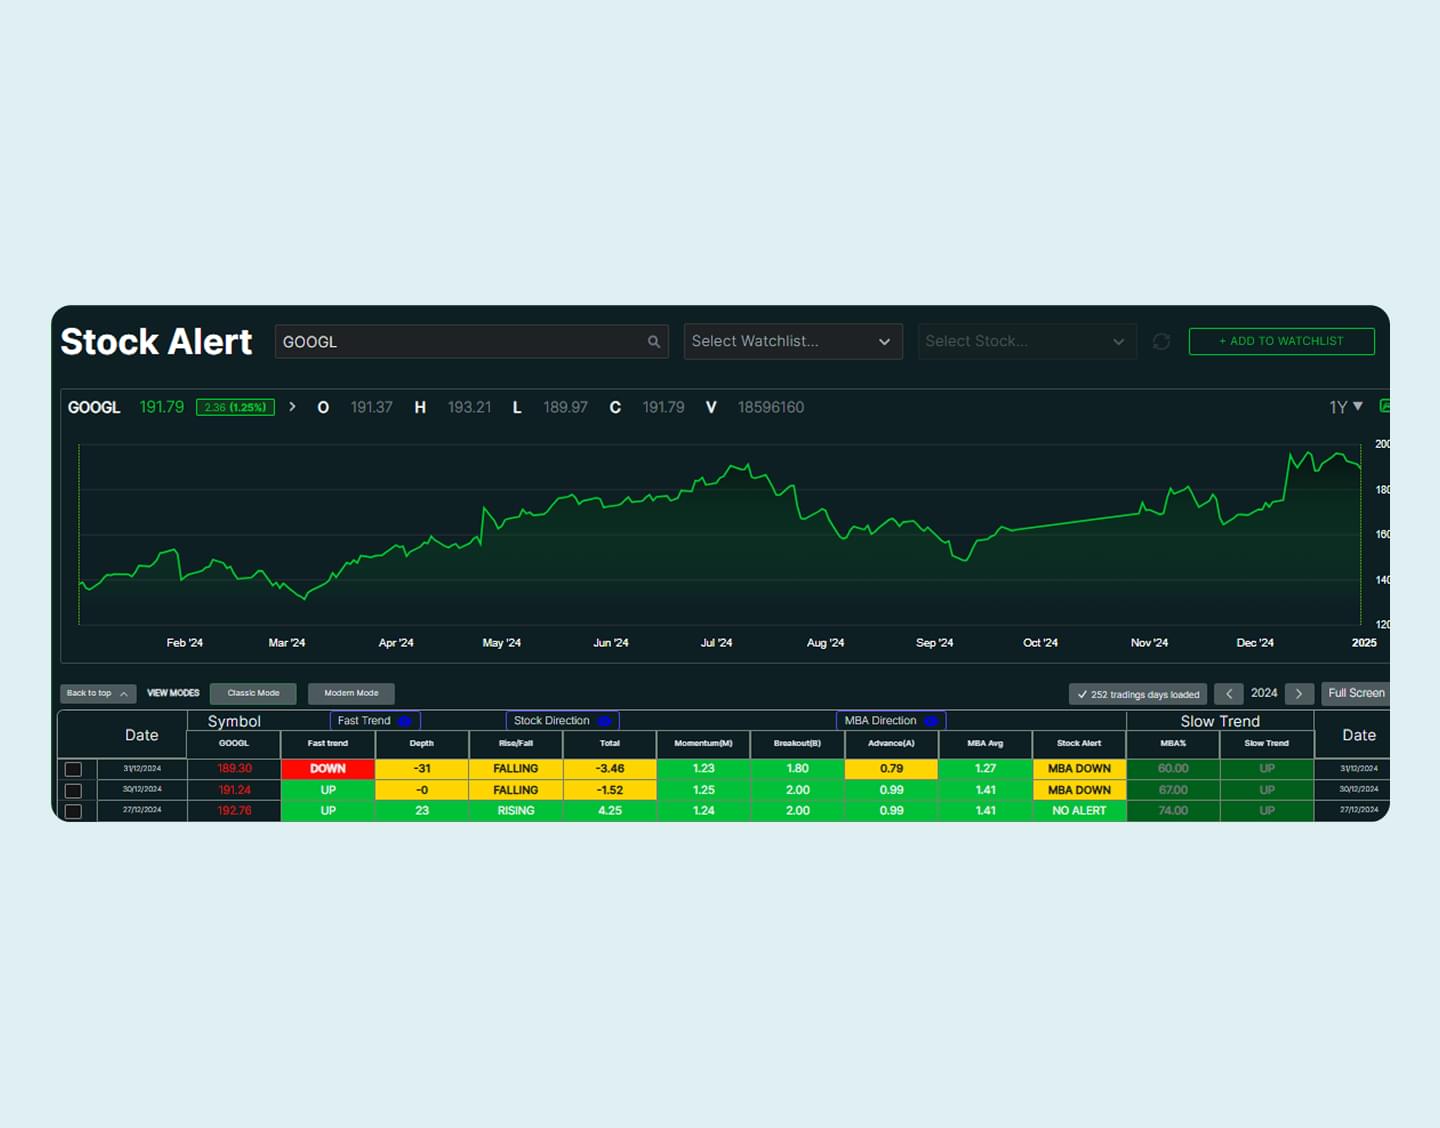Click the green chart icon next to 1Y
Screen dimensions: 1440x1128
pos(1384,406)
